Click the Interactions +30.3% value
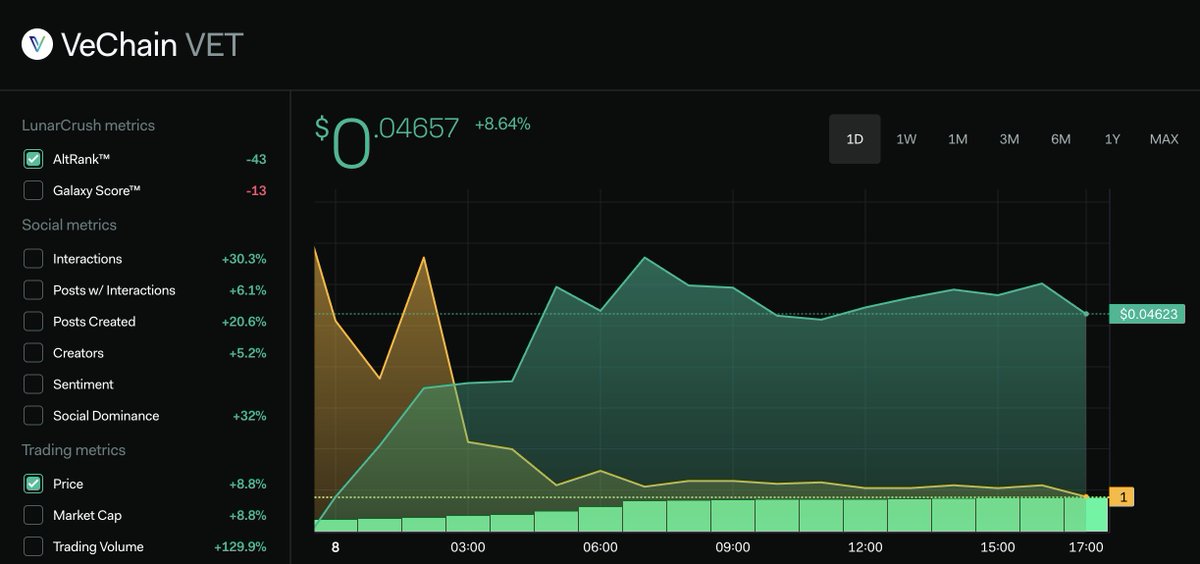1200x564 pixels. click(x=244, y=259)
